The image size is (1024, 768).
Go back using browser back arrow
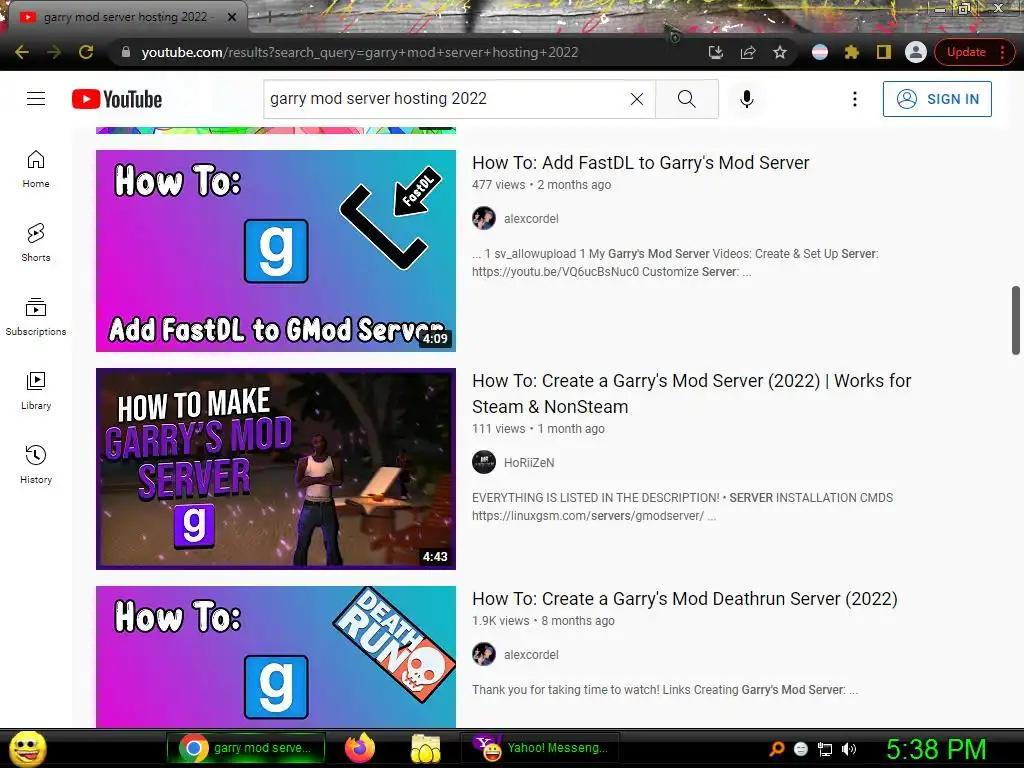(22, 52)
